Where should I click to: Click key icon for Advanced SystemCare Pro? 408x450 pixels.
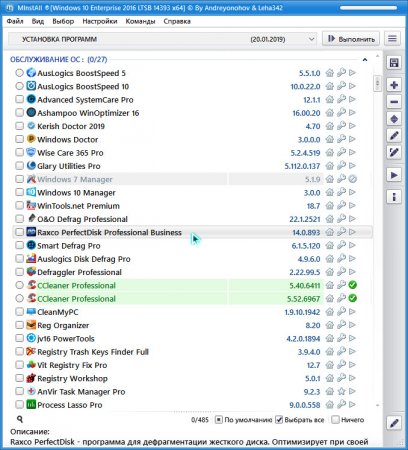tap(341, 99)
